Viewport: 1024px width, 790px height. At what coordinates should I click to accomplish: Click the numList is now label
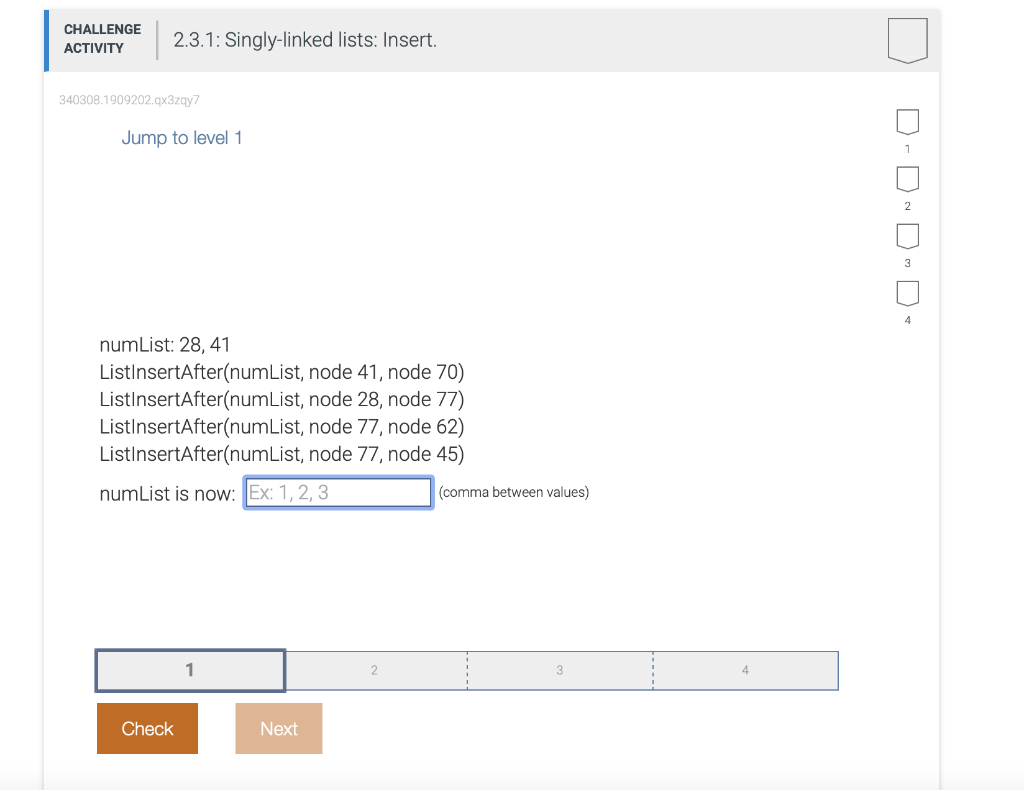tap(165, 493)
